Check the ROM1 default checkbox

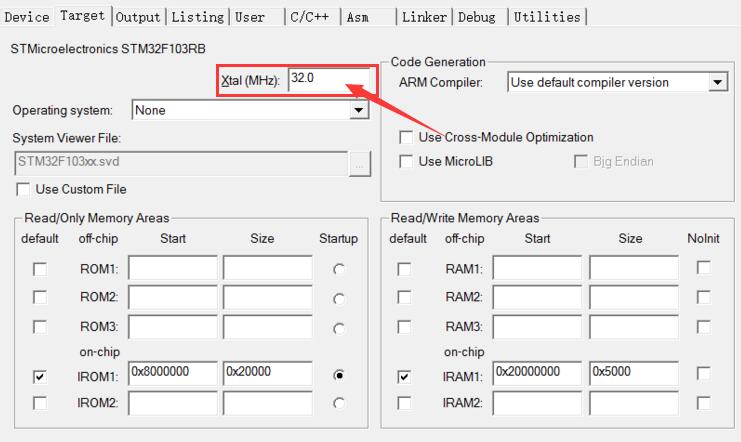pyautogui.click(x=40, y=269)
